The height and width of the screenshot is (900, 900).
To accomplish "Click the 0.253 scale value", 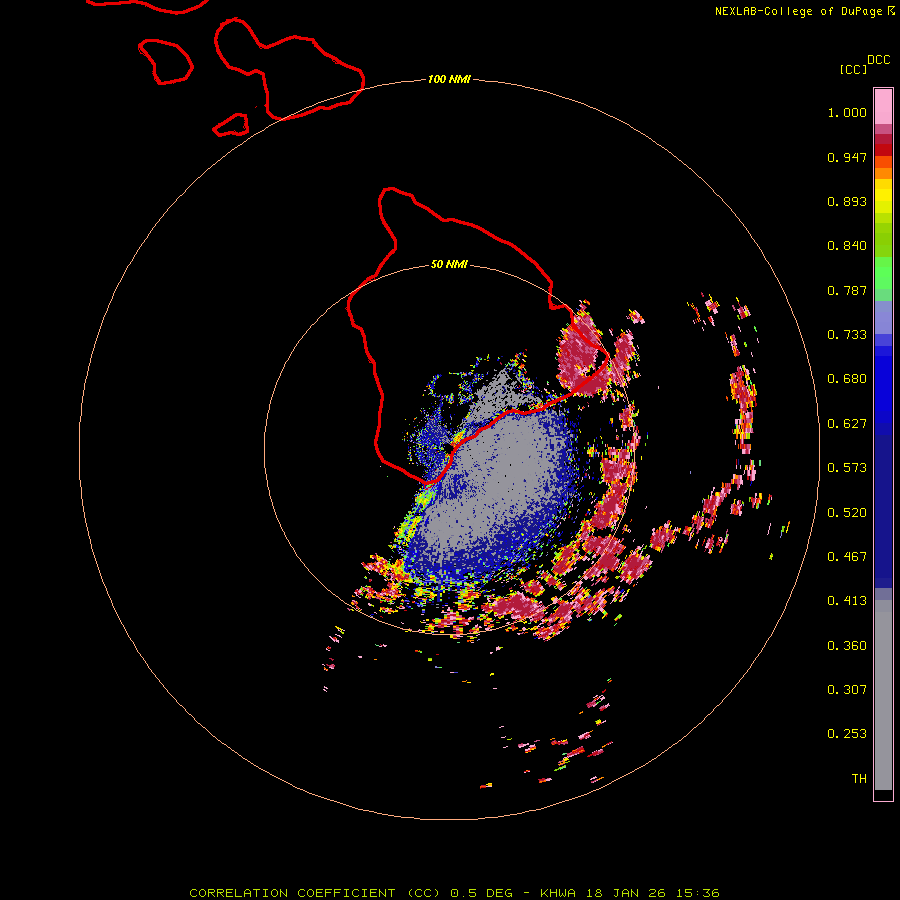I will coord(847,734).
